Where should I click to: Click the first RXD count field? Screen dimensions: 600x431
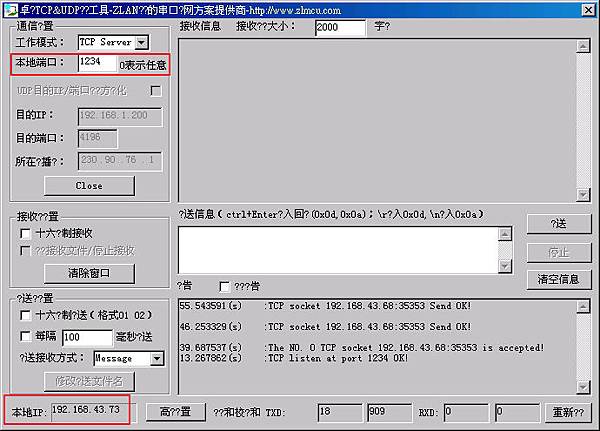pos(466,413)
